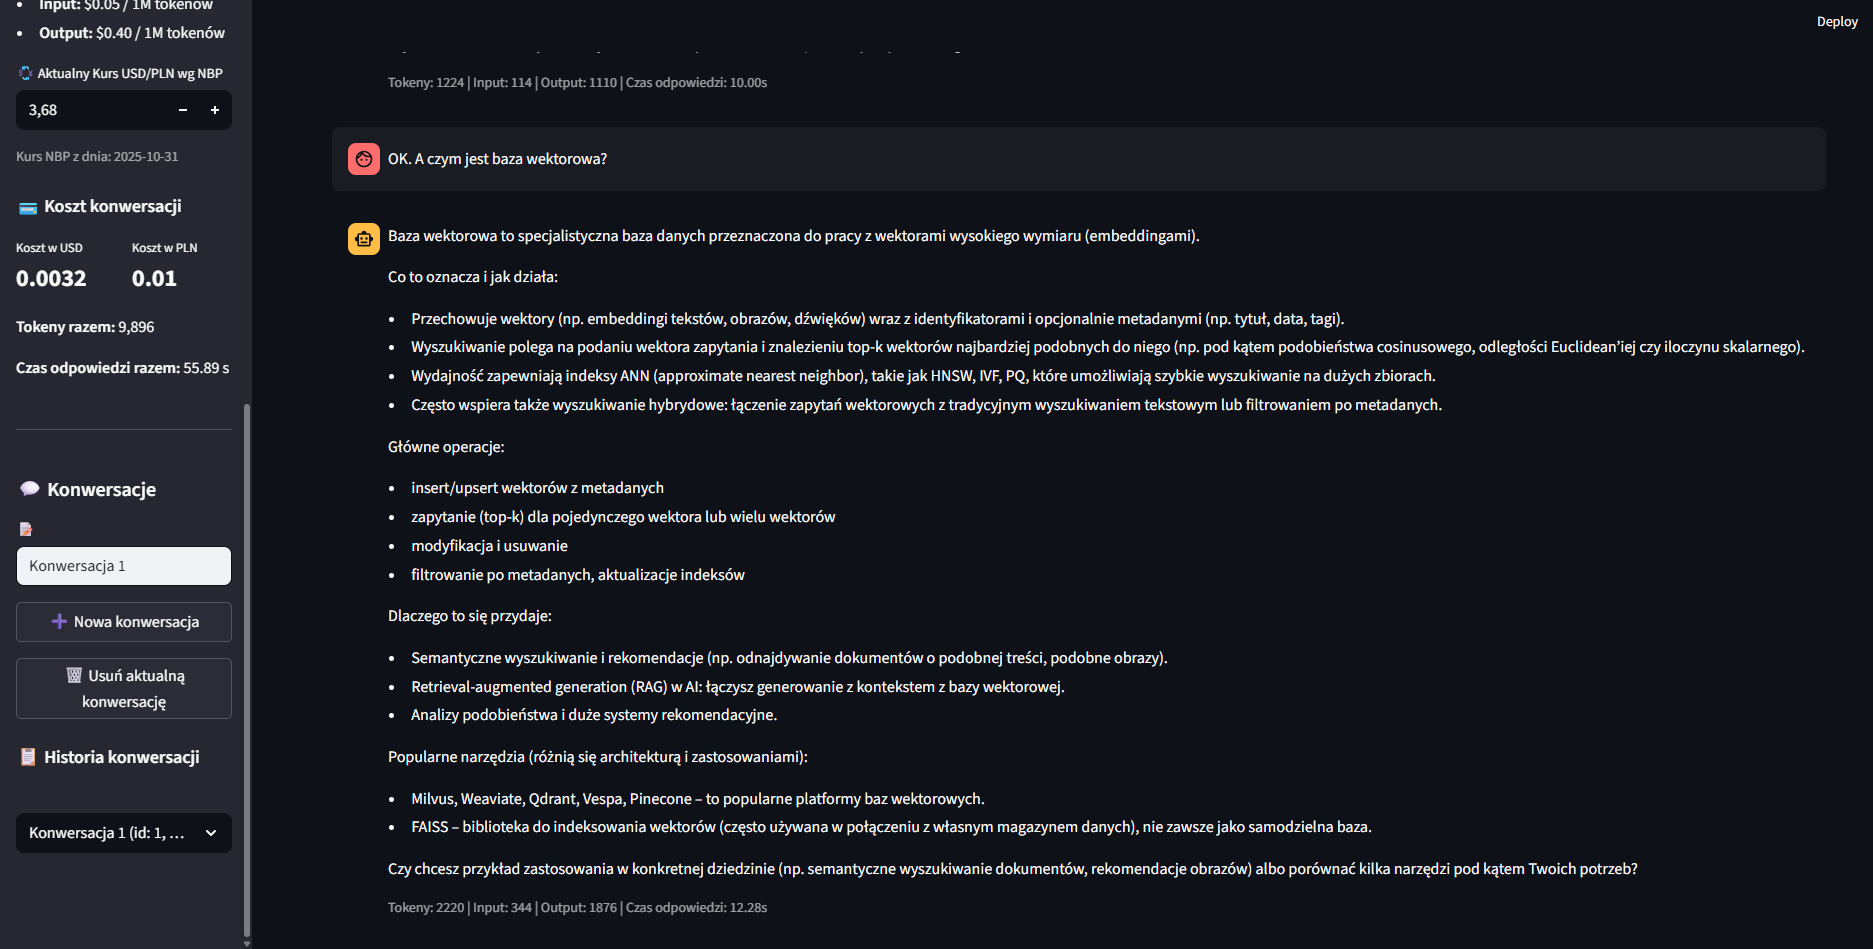
Task: Click the currency icon by Aktualny Kurs USD/PLN
Action: [x=25, y=73]
